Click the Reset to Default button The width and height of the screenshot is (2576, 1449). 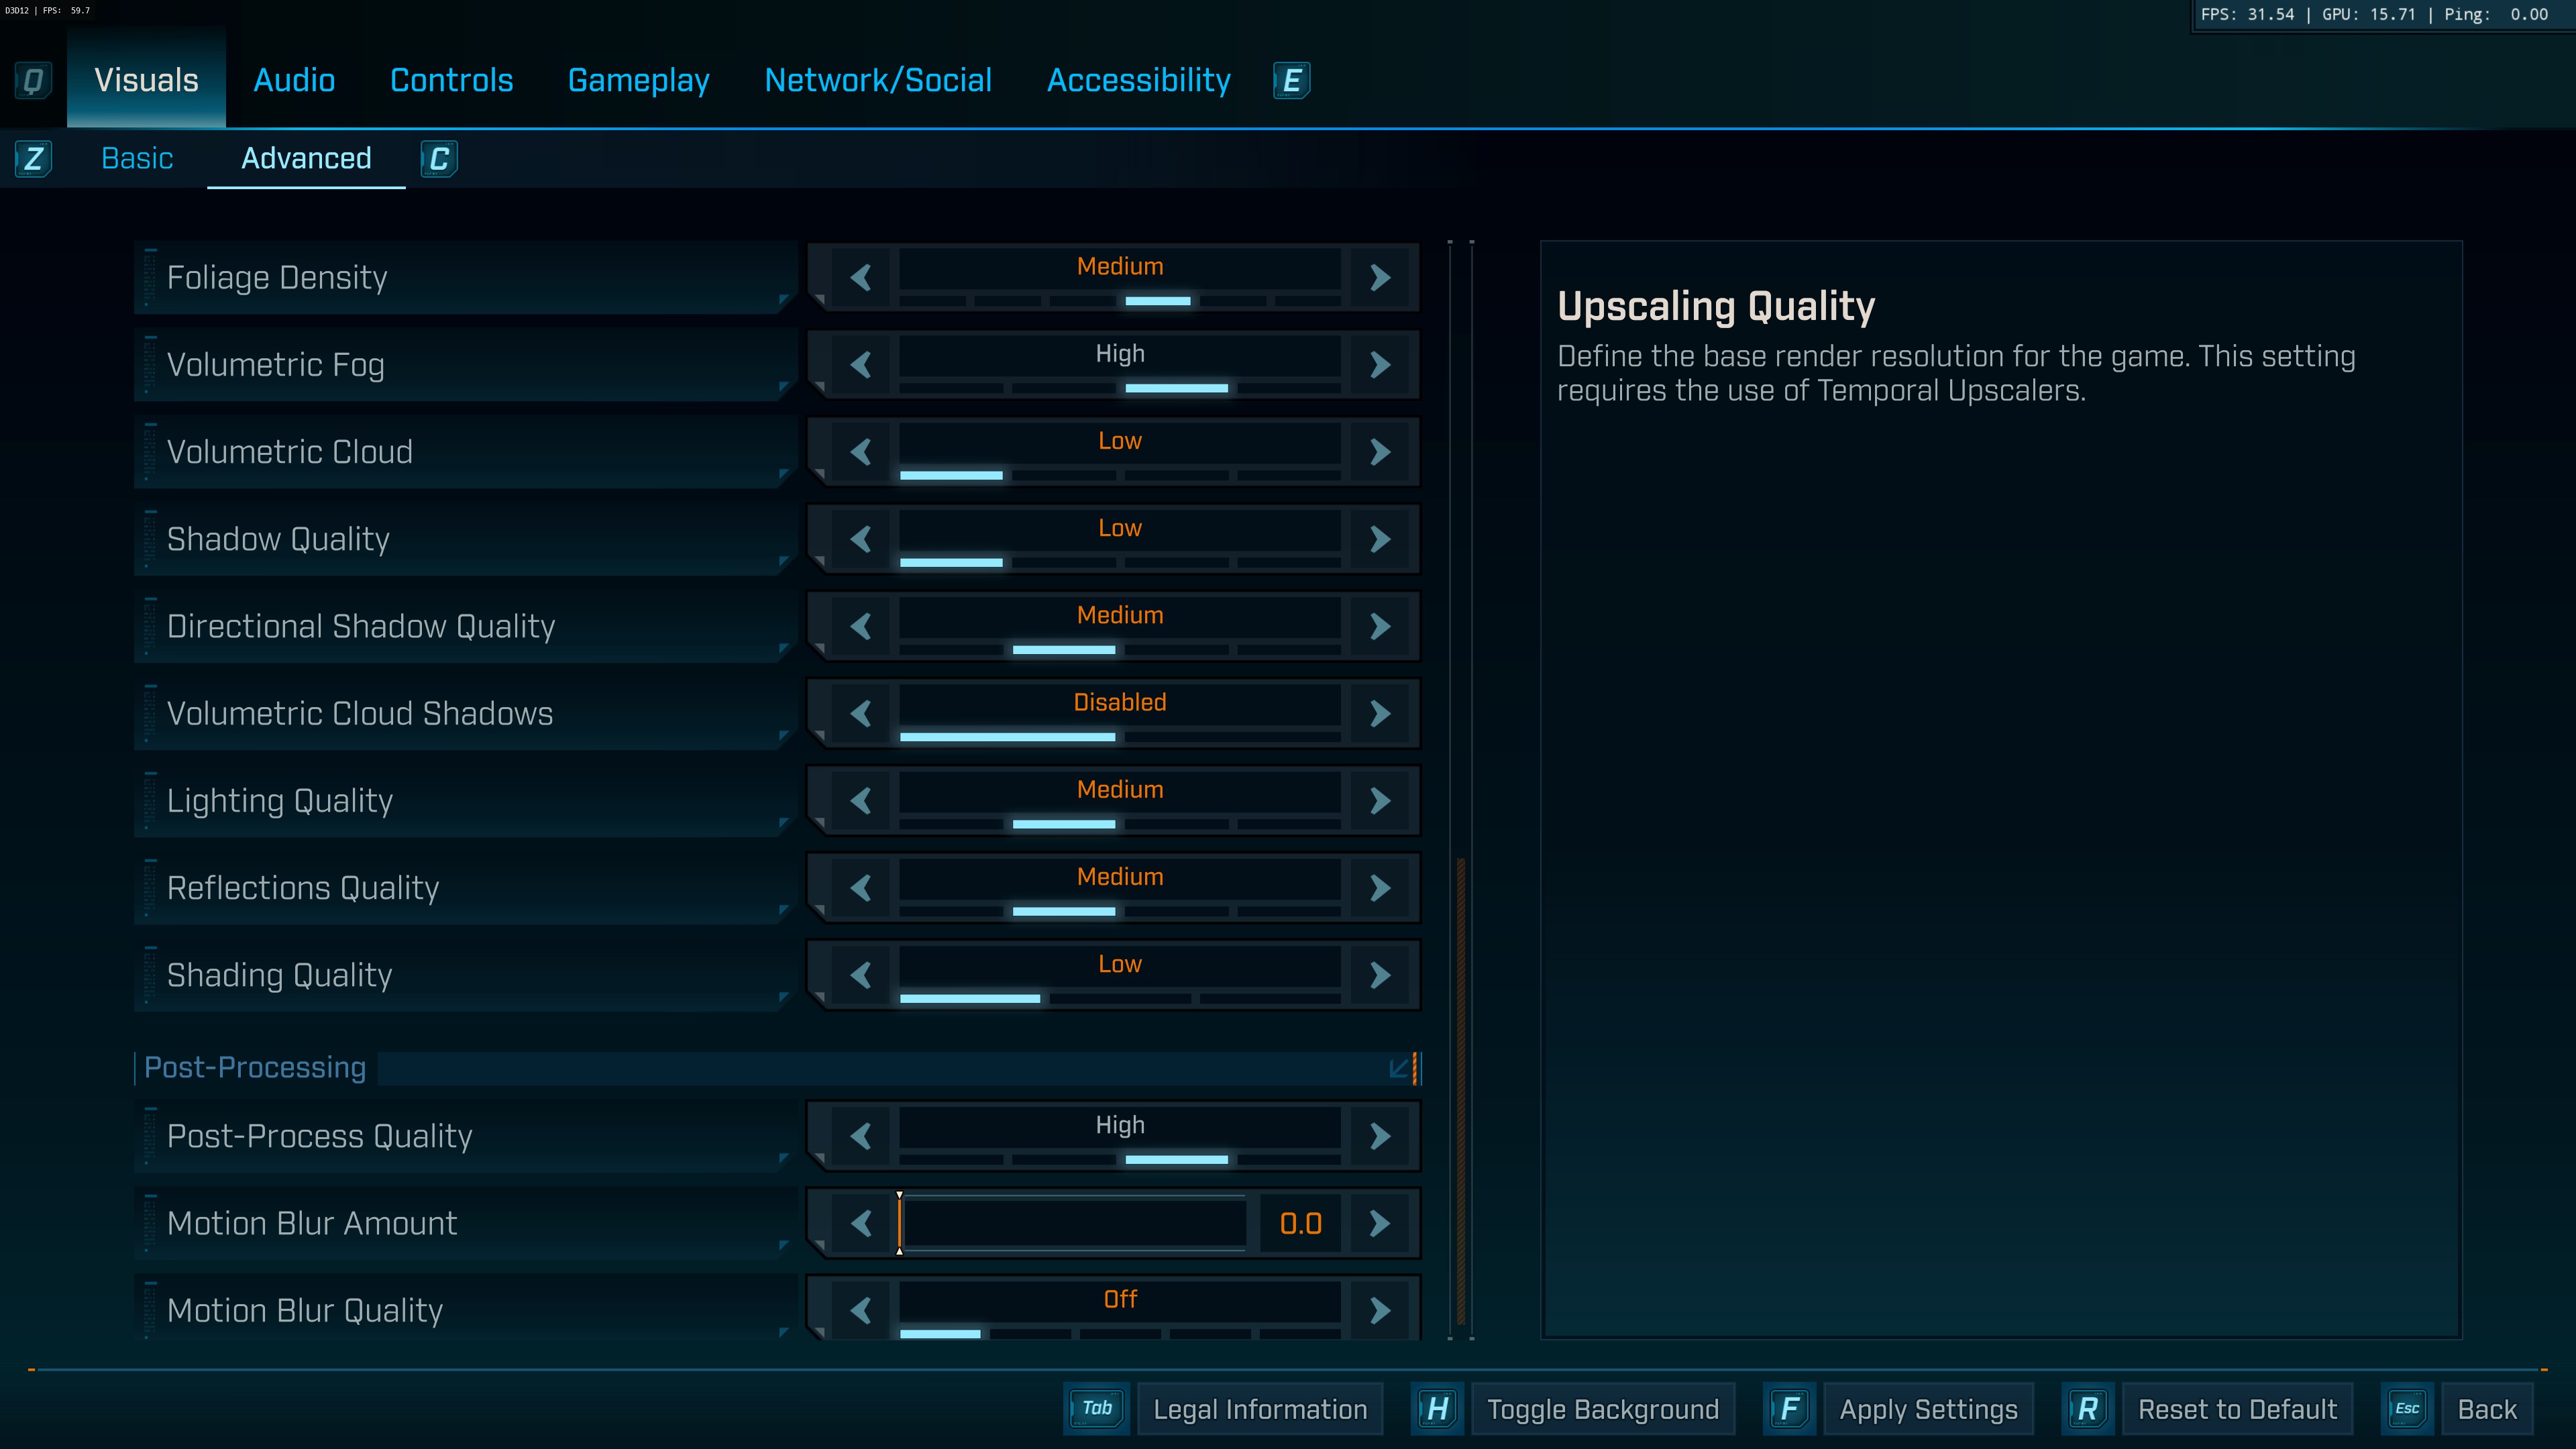pos(2237,1409)
